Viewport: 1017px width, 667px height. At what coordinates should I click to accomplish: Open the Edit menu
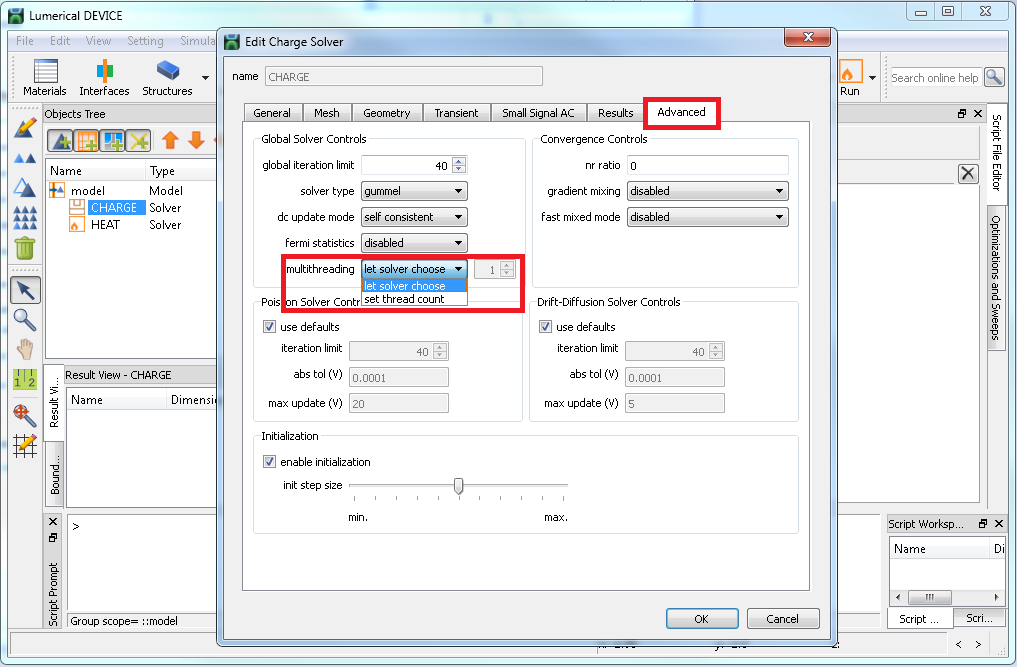(60, 41)
